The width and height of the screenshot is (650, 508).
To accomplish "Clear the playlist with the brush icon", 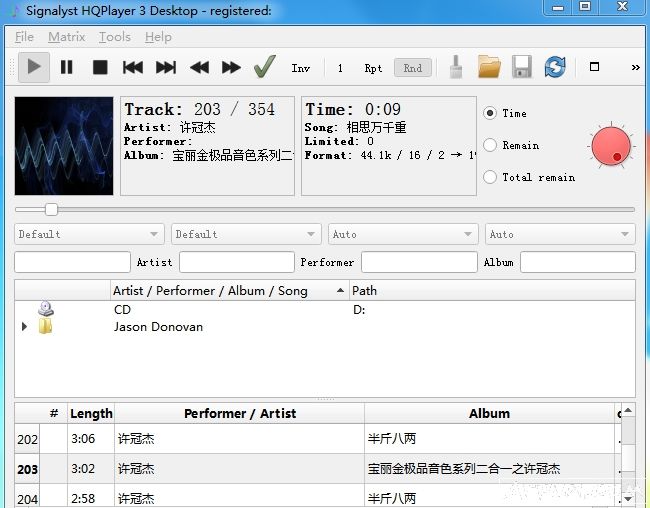I will click(x=456, y=67).
